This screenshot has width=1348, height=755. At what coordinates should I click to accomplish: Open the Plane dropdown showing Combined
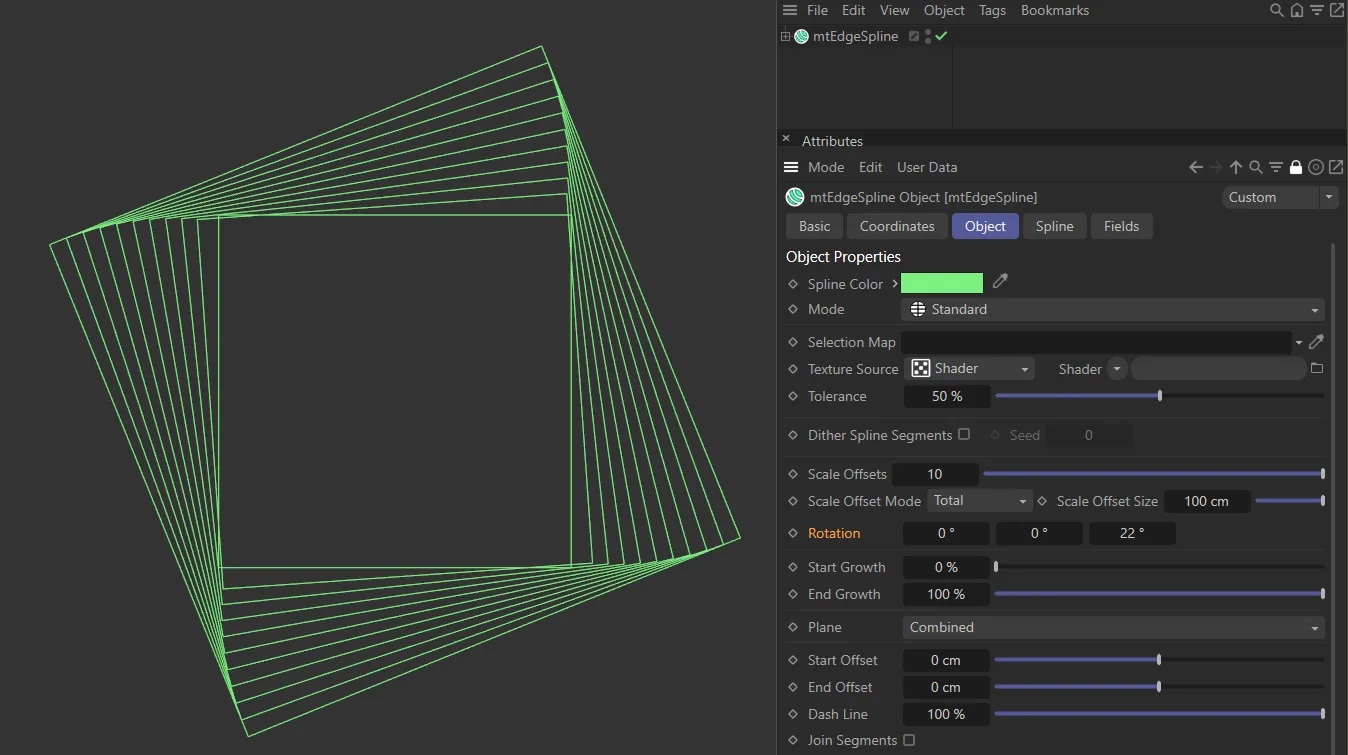tap(1112, 627)
